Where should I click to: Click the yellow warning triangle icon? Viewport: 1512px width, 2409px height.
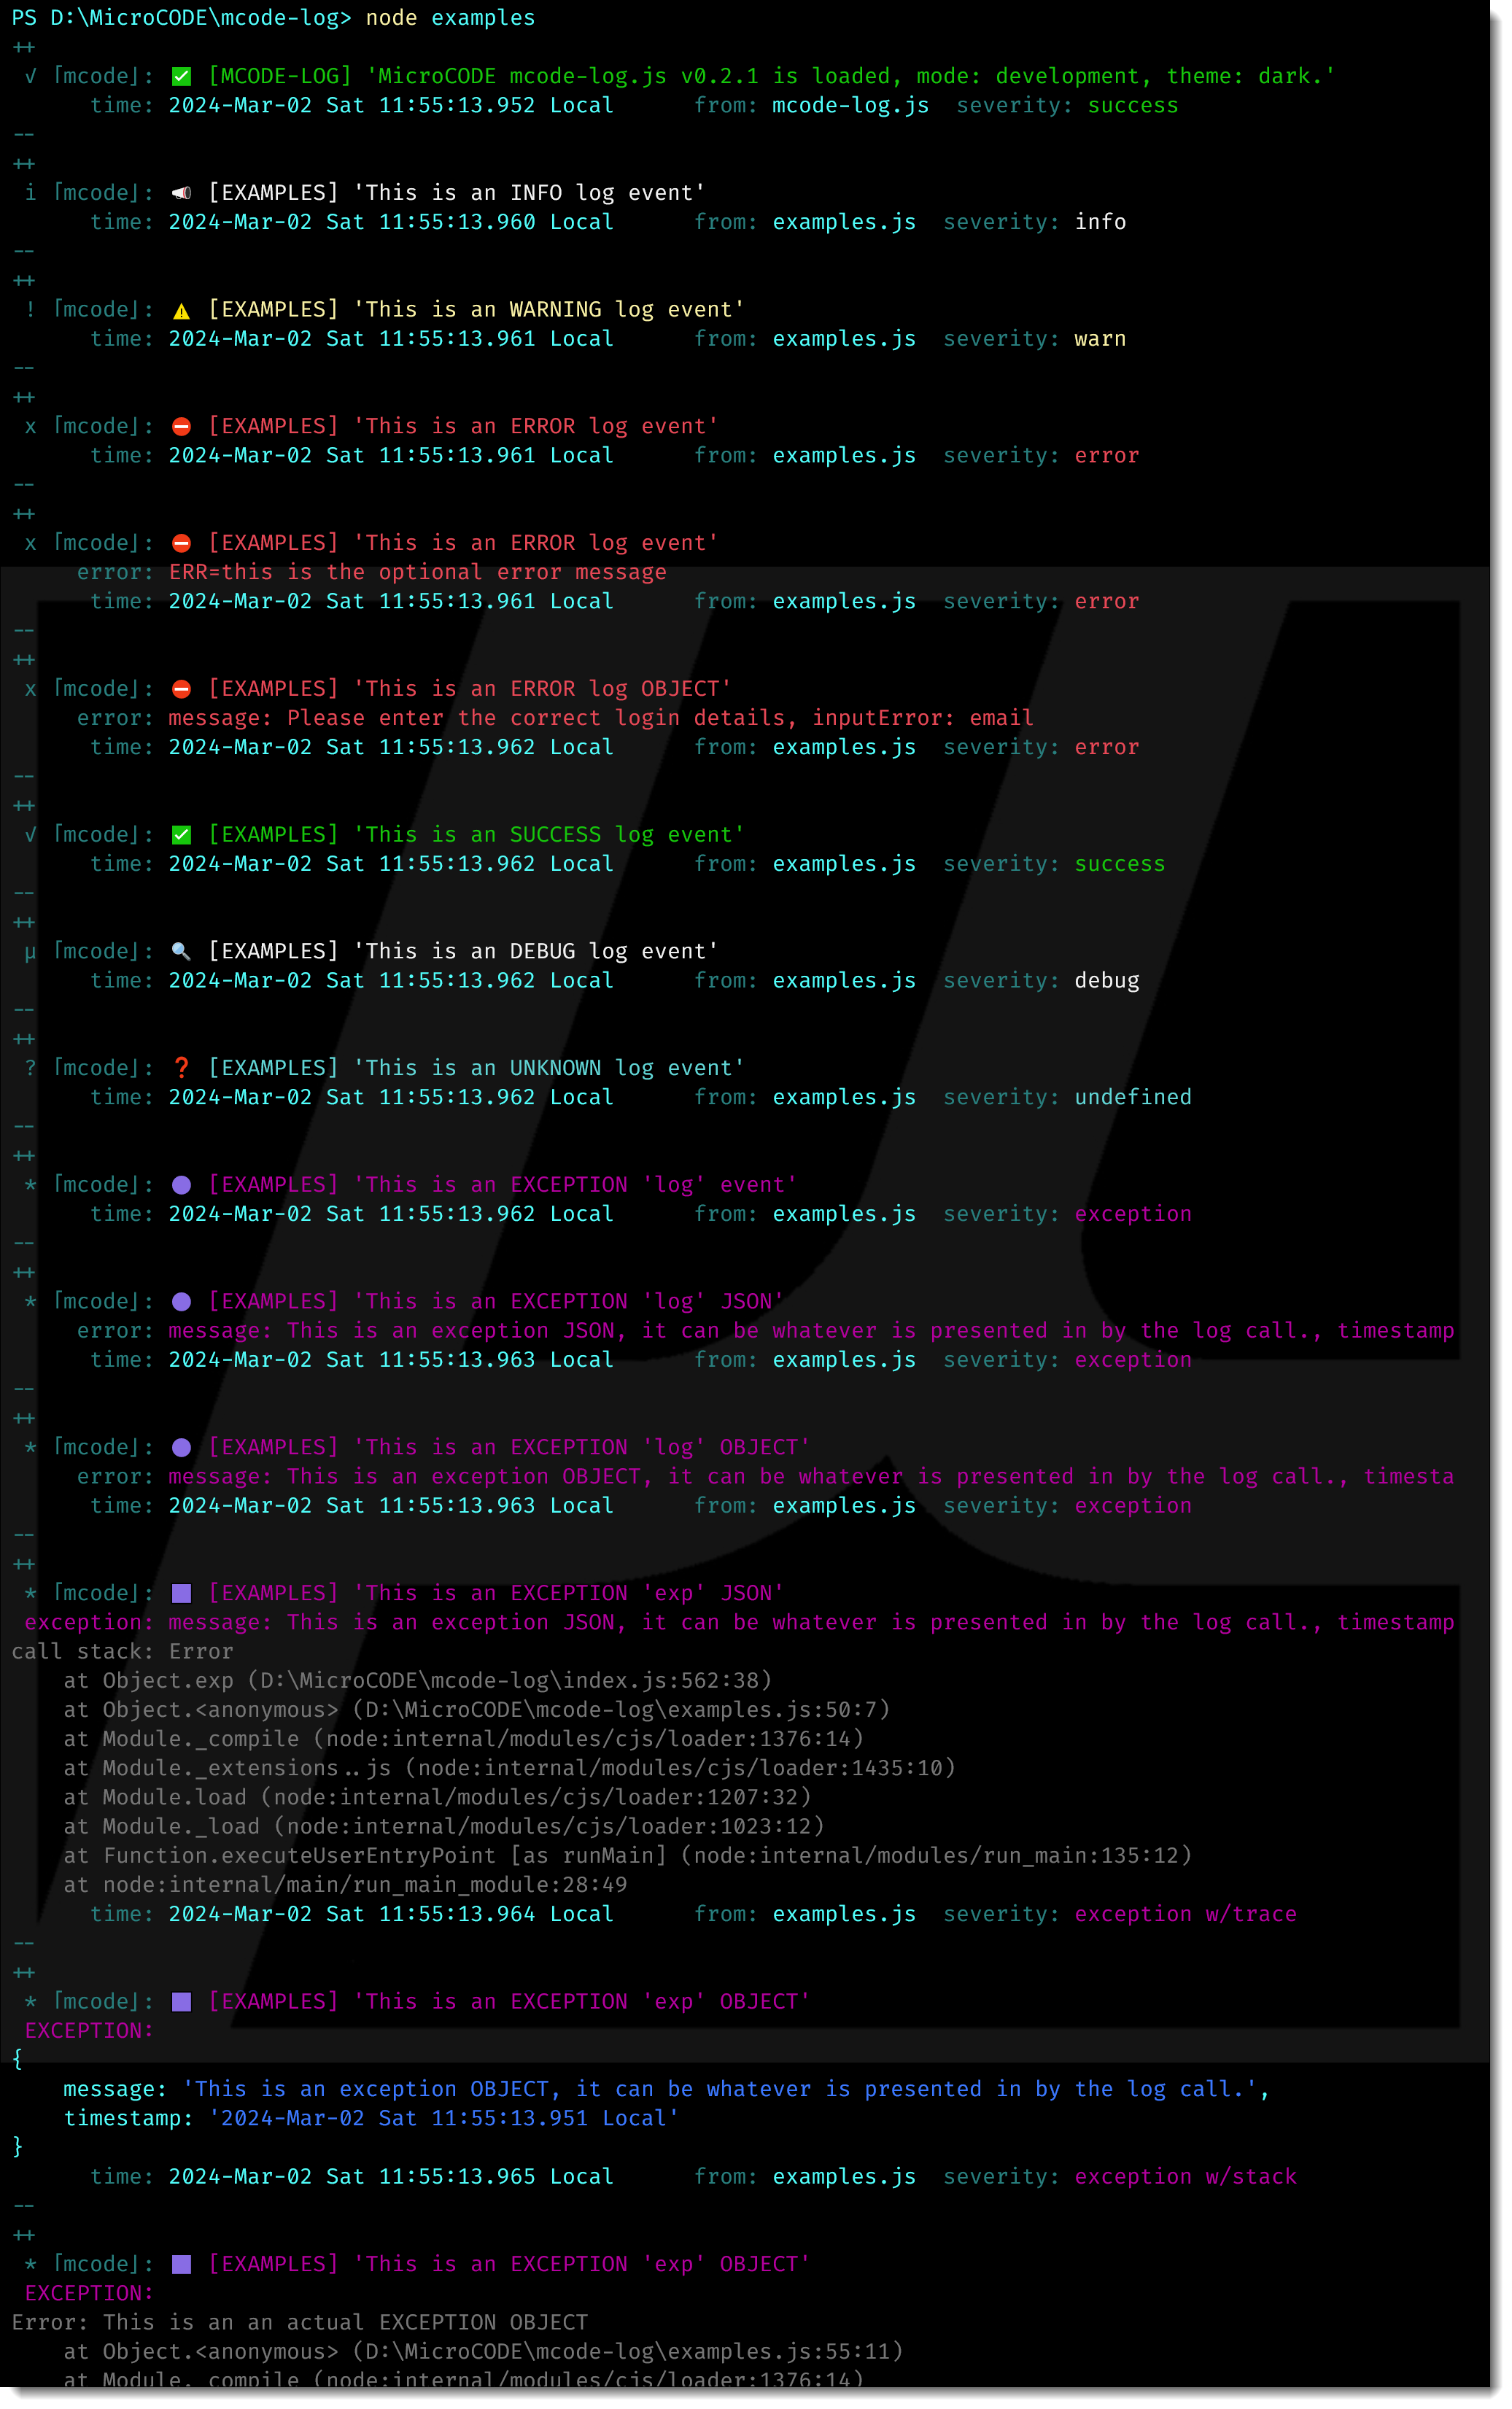point(181,311)
